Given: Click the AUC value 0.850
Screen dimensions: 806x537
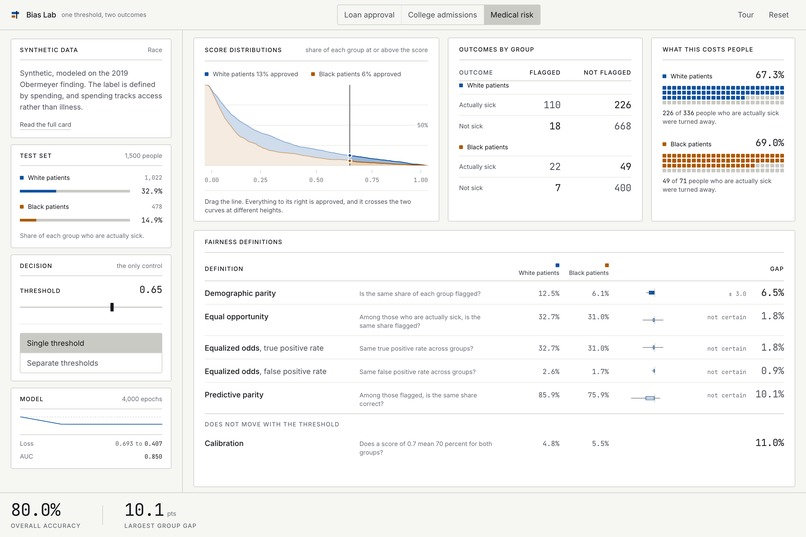Looking at the screenshot, I should (x=153, y=456).
